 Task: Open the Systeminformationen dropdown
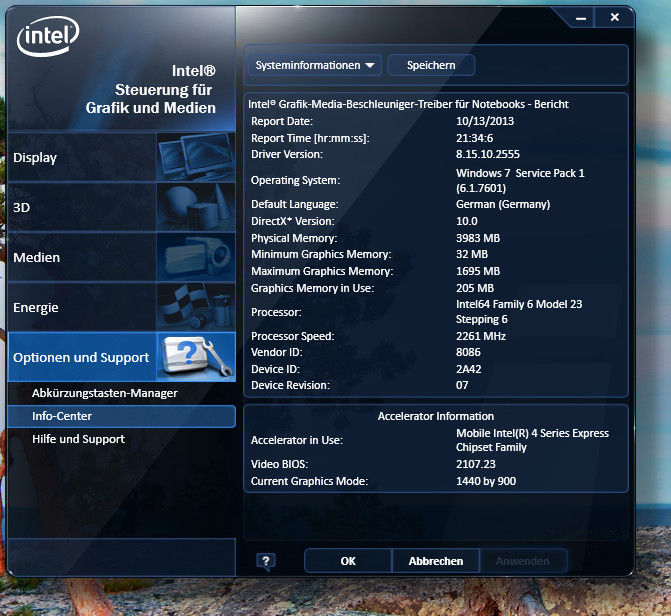click(315, 65)
